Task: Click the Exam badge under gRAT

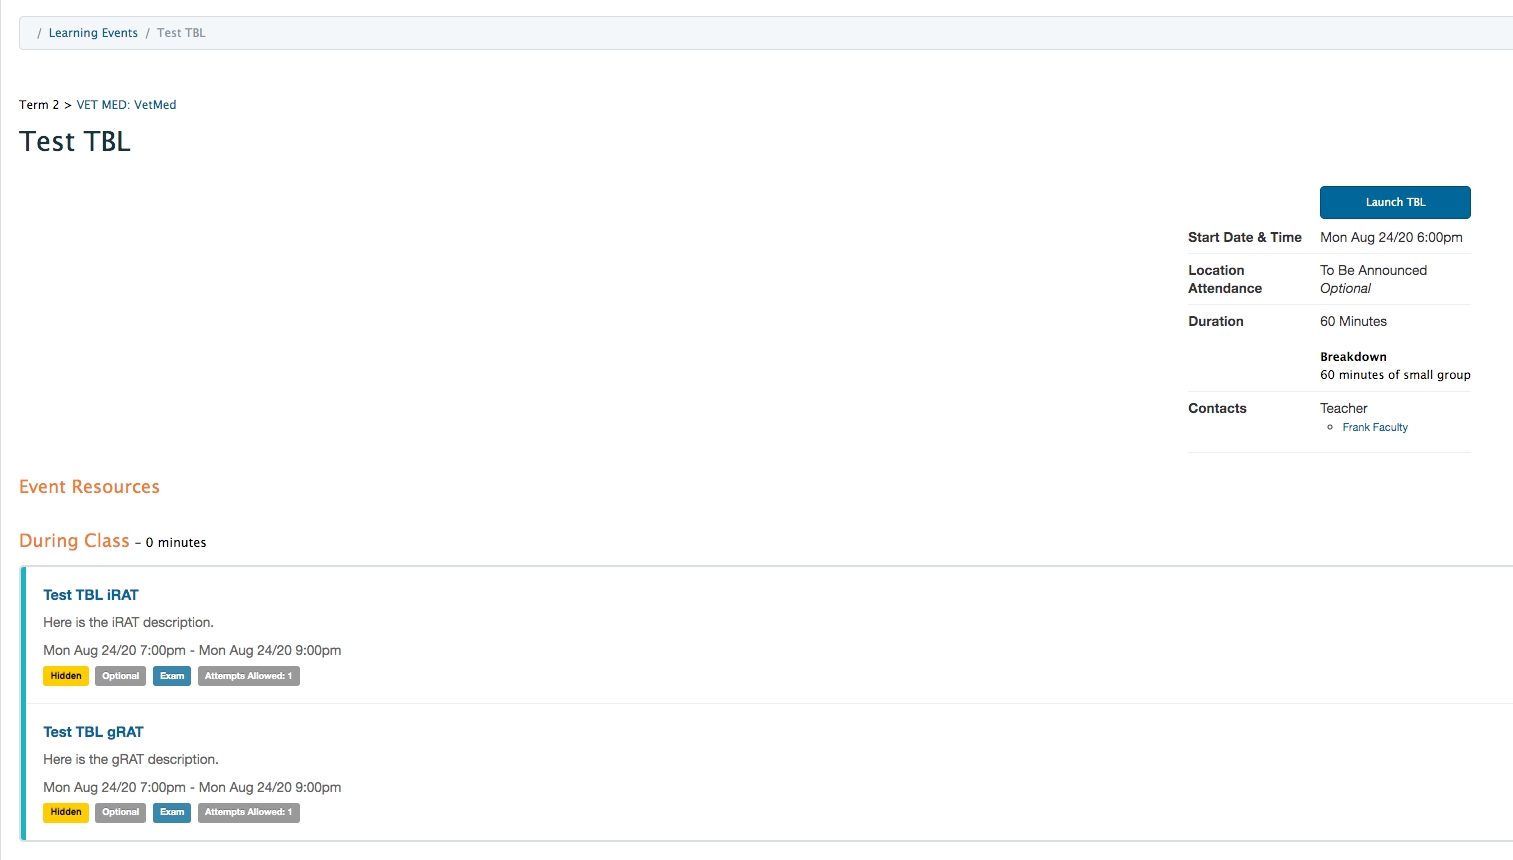Action: [172, 812]
